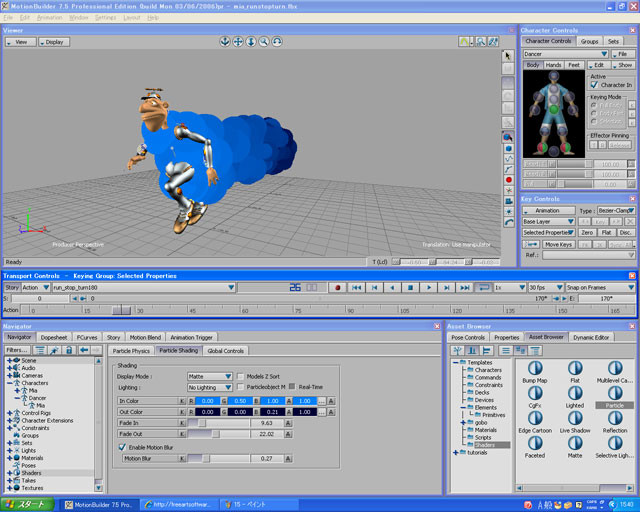Viewport: 640px width, 512px height.
Task: Collapse the Templates folder in Asset Browser
Action: (456, 363)
